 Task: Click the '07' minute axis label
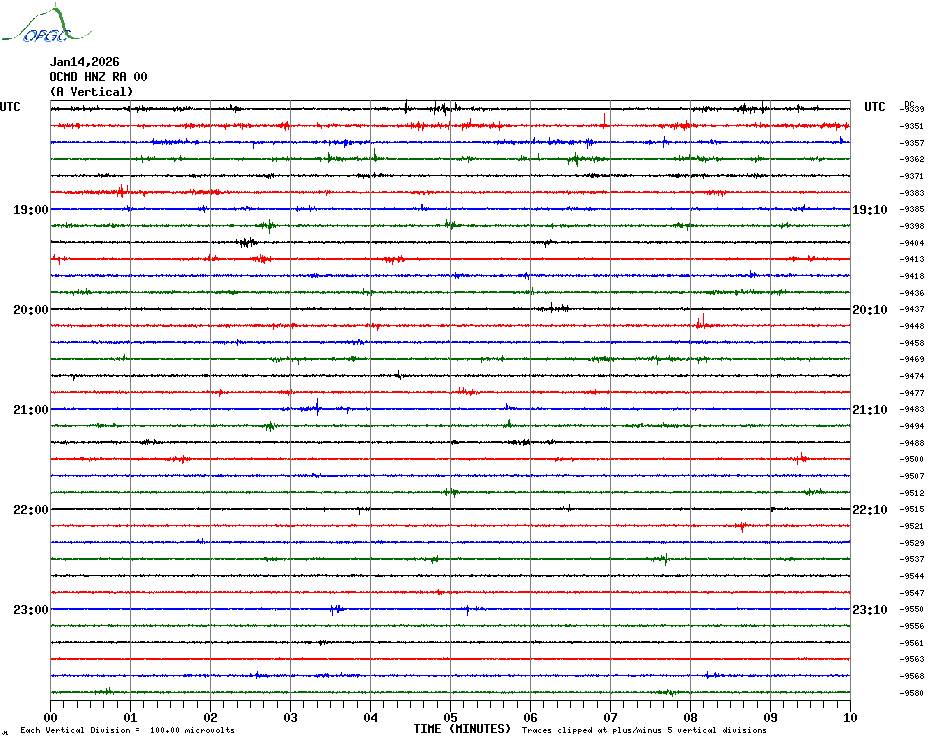[x=610, y=717]
